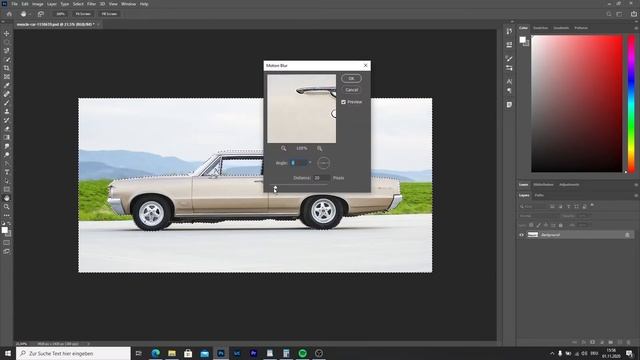
Task: Click the Motion Blur distance slider handle
Action: (x=275, y=188)
